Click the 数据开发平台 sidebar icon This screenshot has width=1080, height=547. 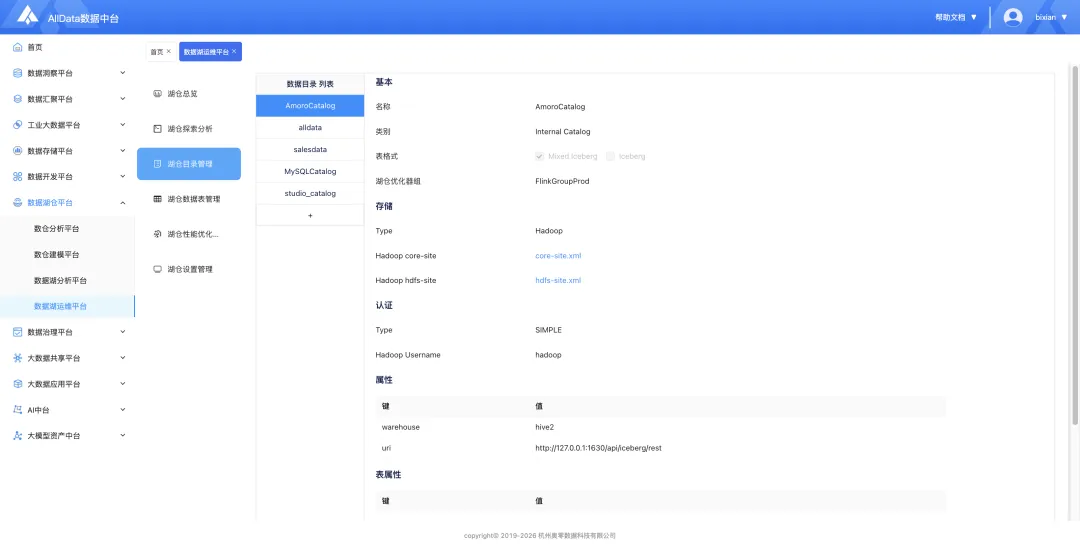(x=18, y=177)
